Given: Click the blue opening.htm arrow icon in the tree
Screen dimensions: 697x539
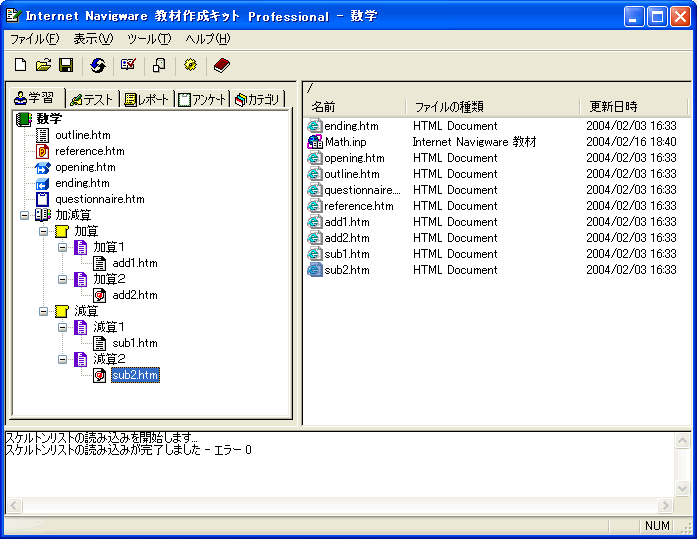Looking at the screenshot, I should pos(43,168).
